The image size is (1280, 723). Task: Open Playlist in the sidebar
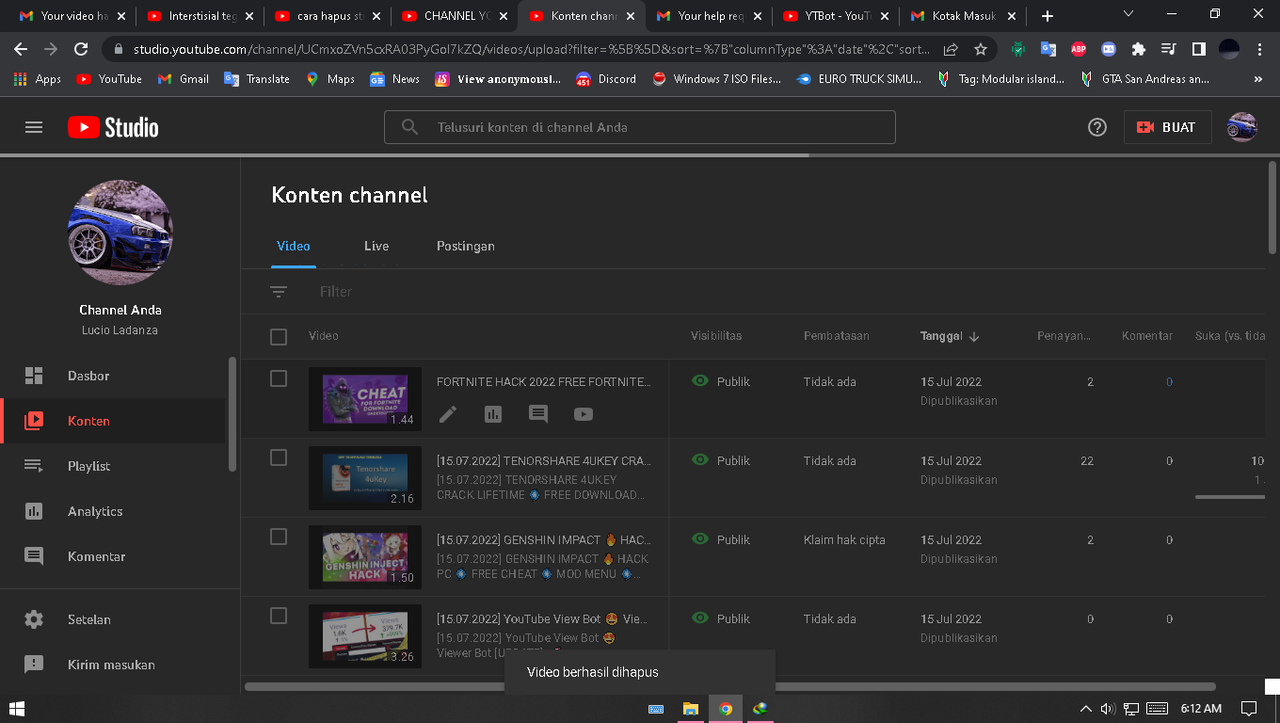click(x=112, y=466)
